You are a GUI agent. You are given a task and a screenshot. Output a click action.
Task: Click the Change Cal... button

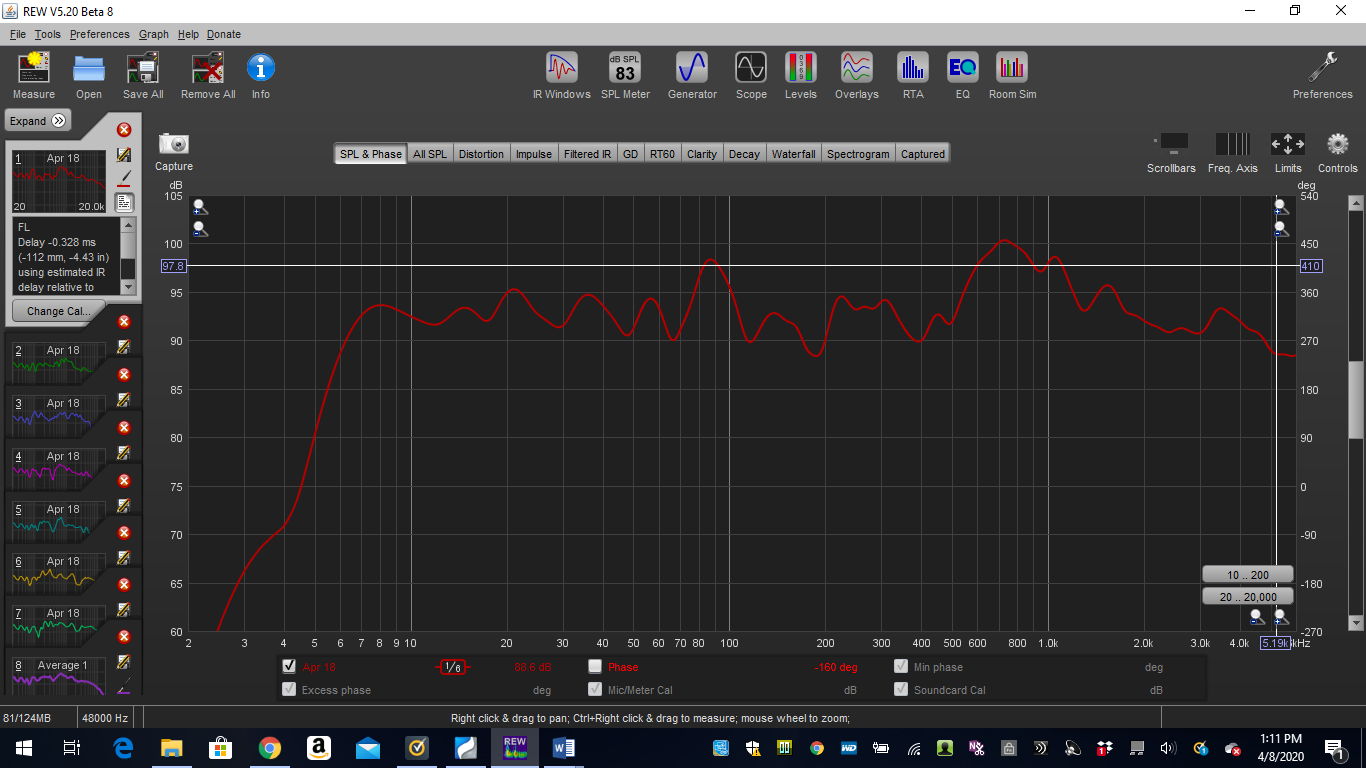58,311
